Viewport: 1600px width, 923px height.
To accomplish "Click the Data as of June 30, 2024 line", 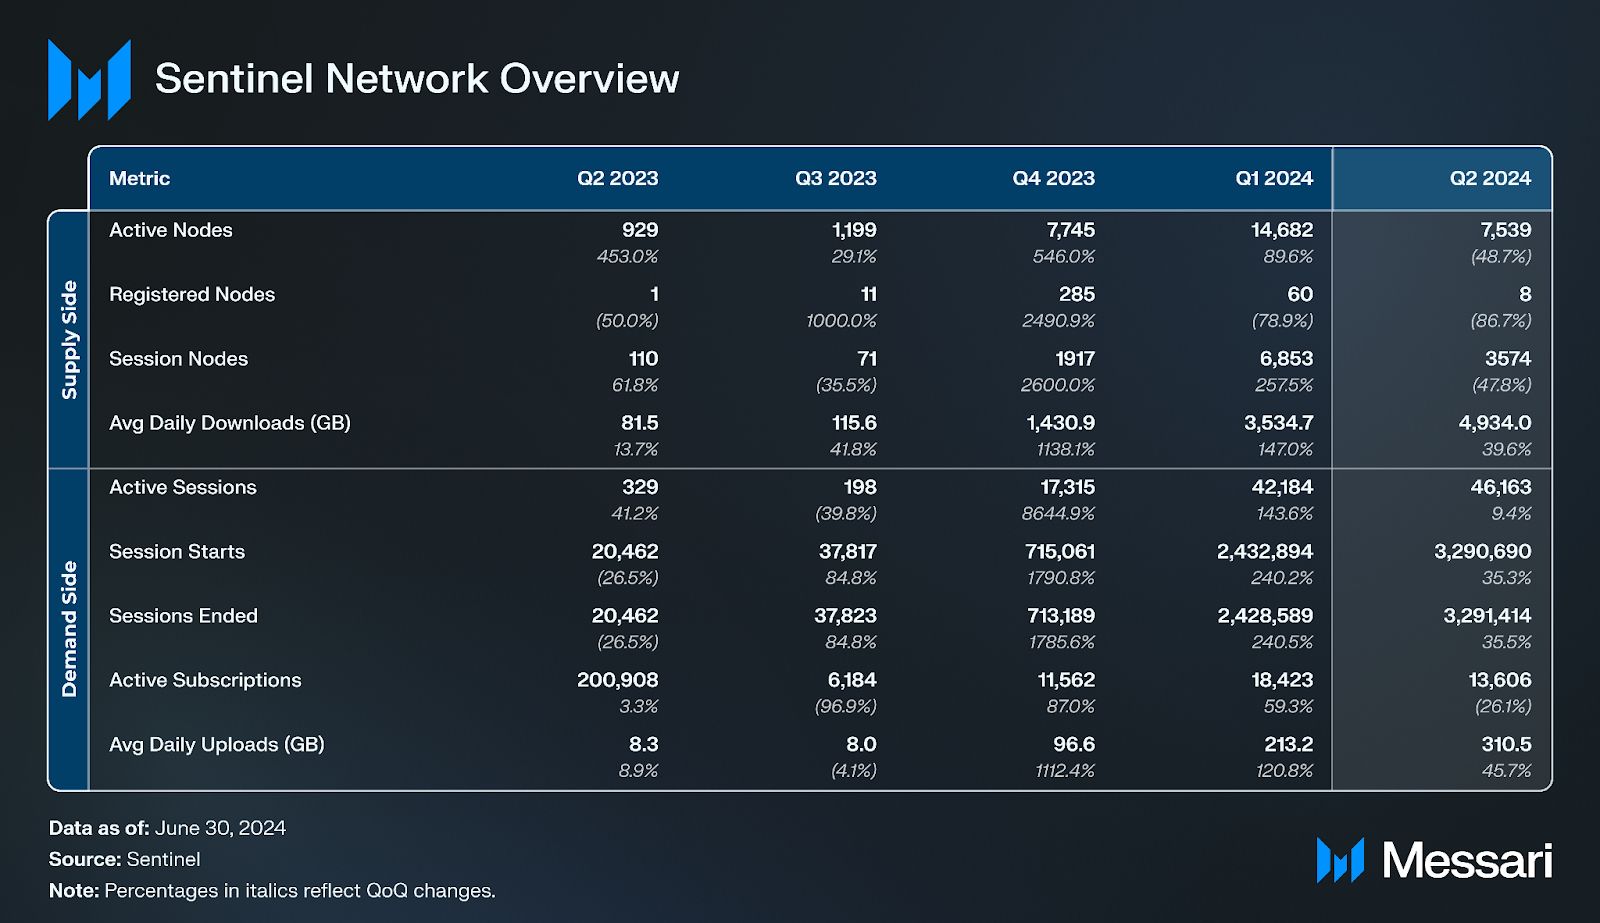I will click(167, 828).
